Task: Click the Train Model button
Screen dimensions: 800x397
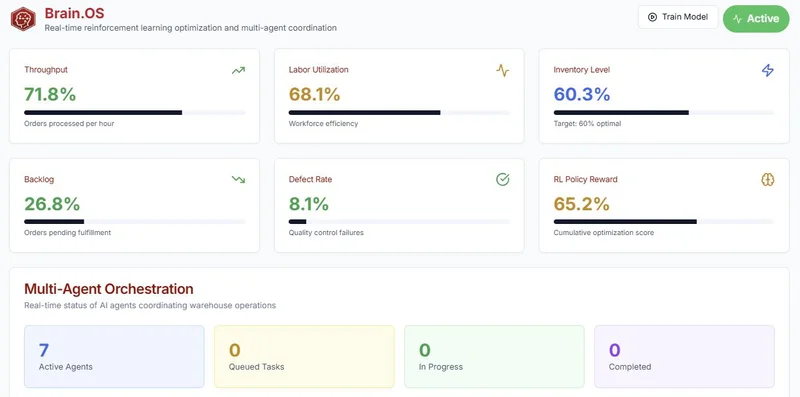Action: pos(678,17)
